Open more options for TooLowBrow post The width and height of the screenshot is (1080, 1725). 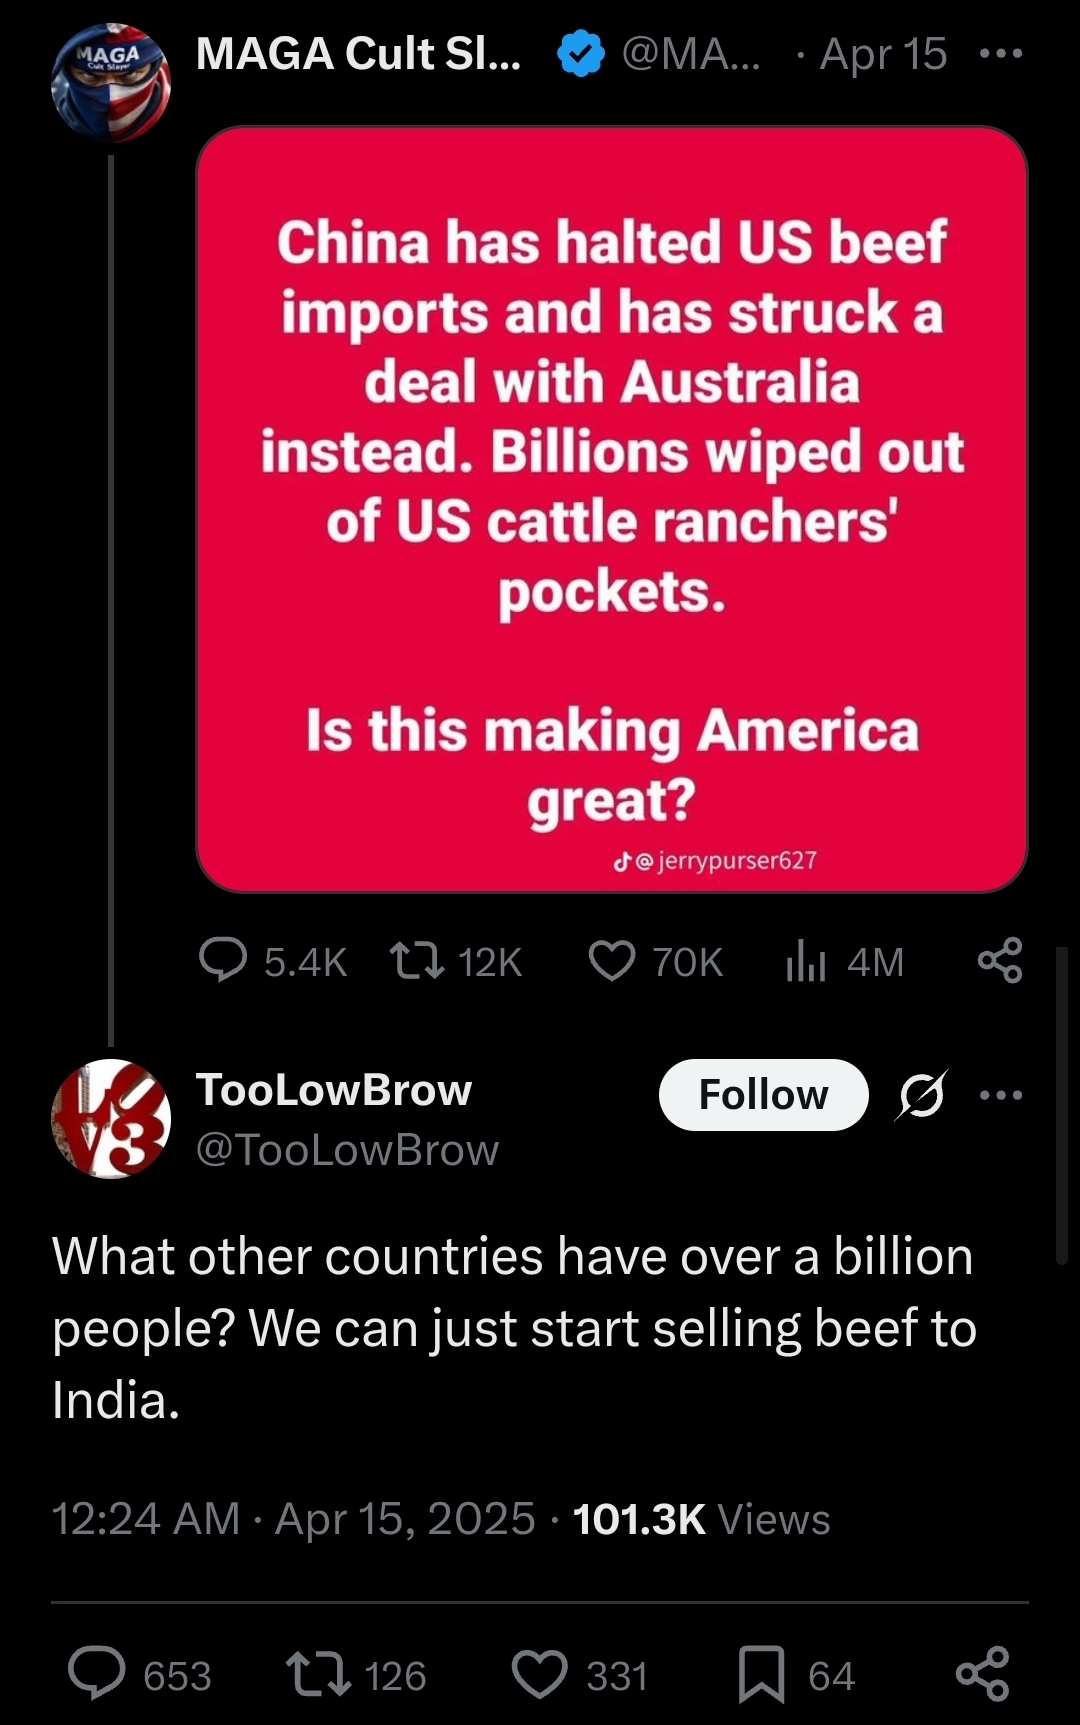pyautogui.click(x=1001, y=1095)
